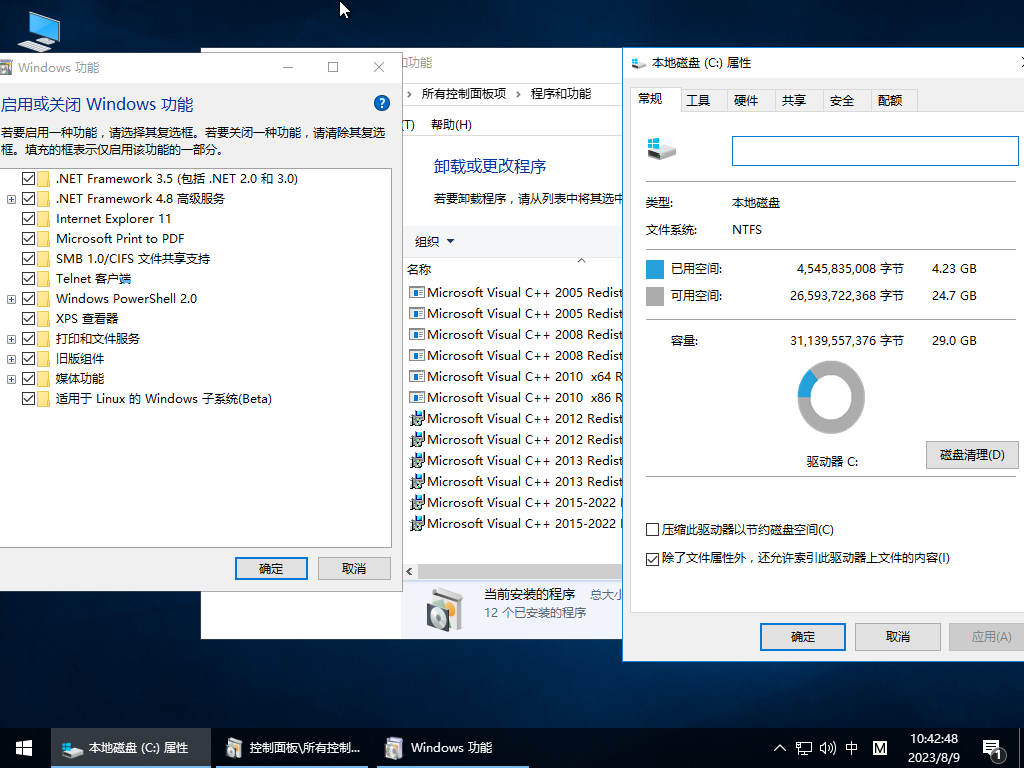The height and width of the screenshot is (768, 1024).
Task: Open the 组织 dropdown
Action: point(434,242)
